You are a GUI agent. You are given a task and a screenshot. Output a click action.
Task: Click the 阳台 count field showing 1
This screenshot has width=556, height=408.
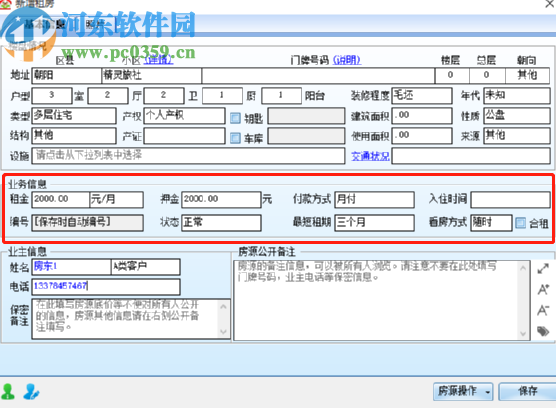click(282, 96)
